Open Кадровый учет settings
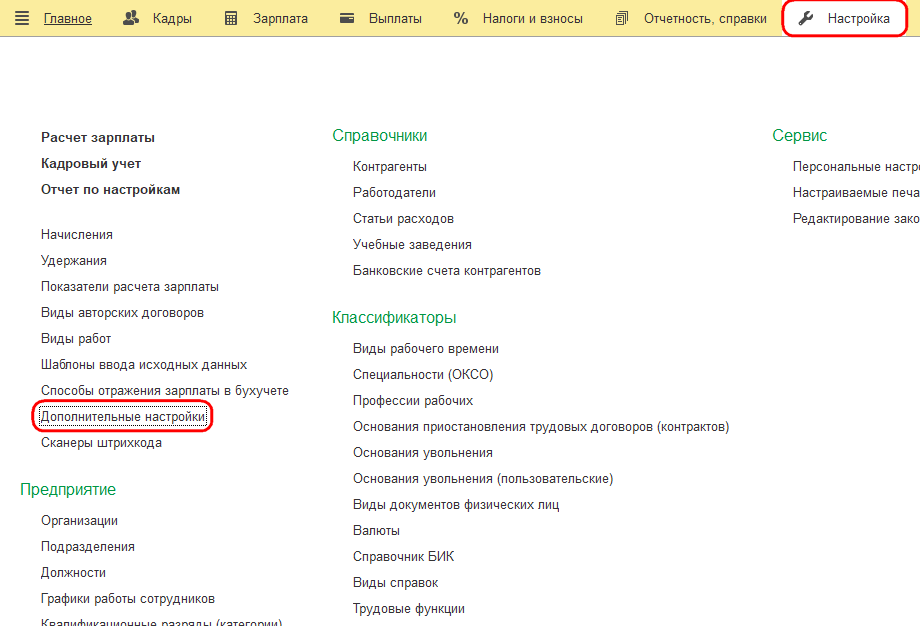This screenshot has width=920, height=626. (x=91, y=164)
